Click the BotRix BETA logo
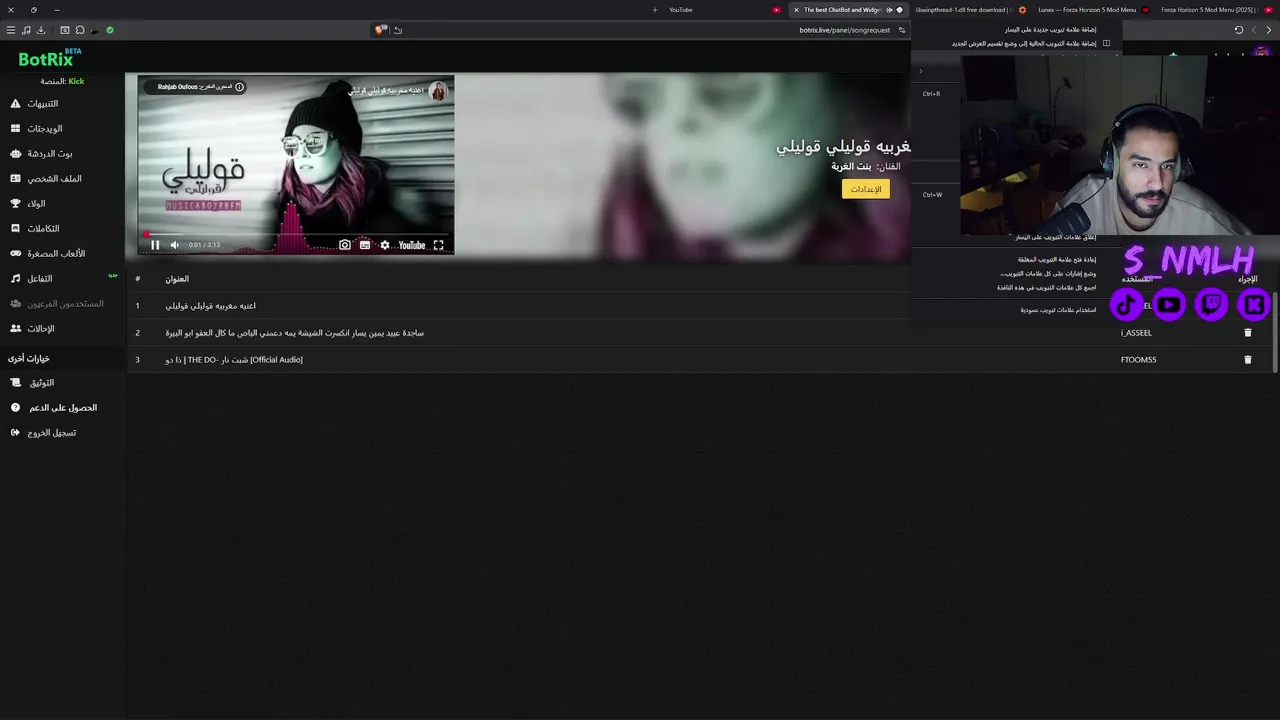The height and width of the screenshot is (720, 1280). (x=50, y=59)
